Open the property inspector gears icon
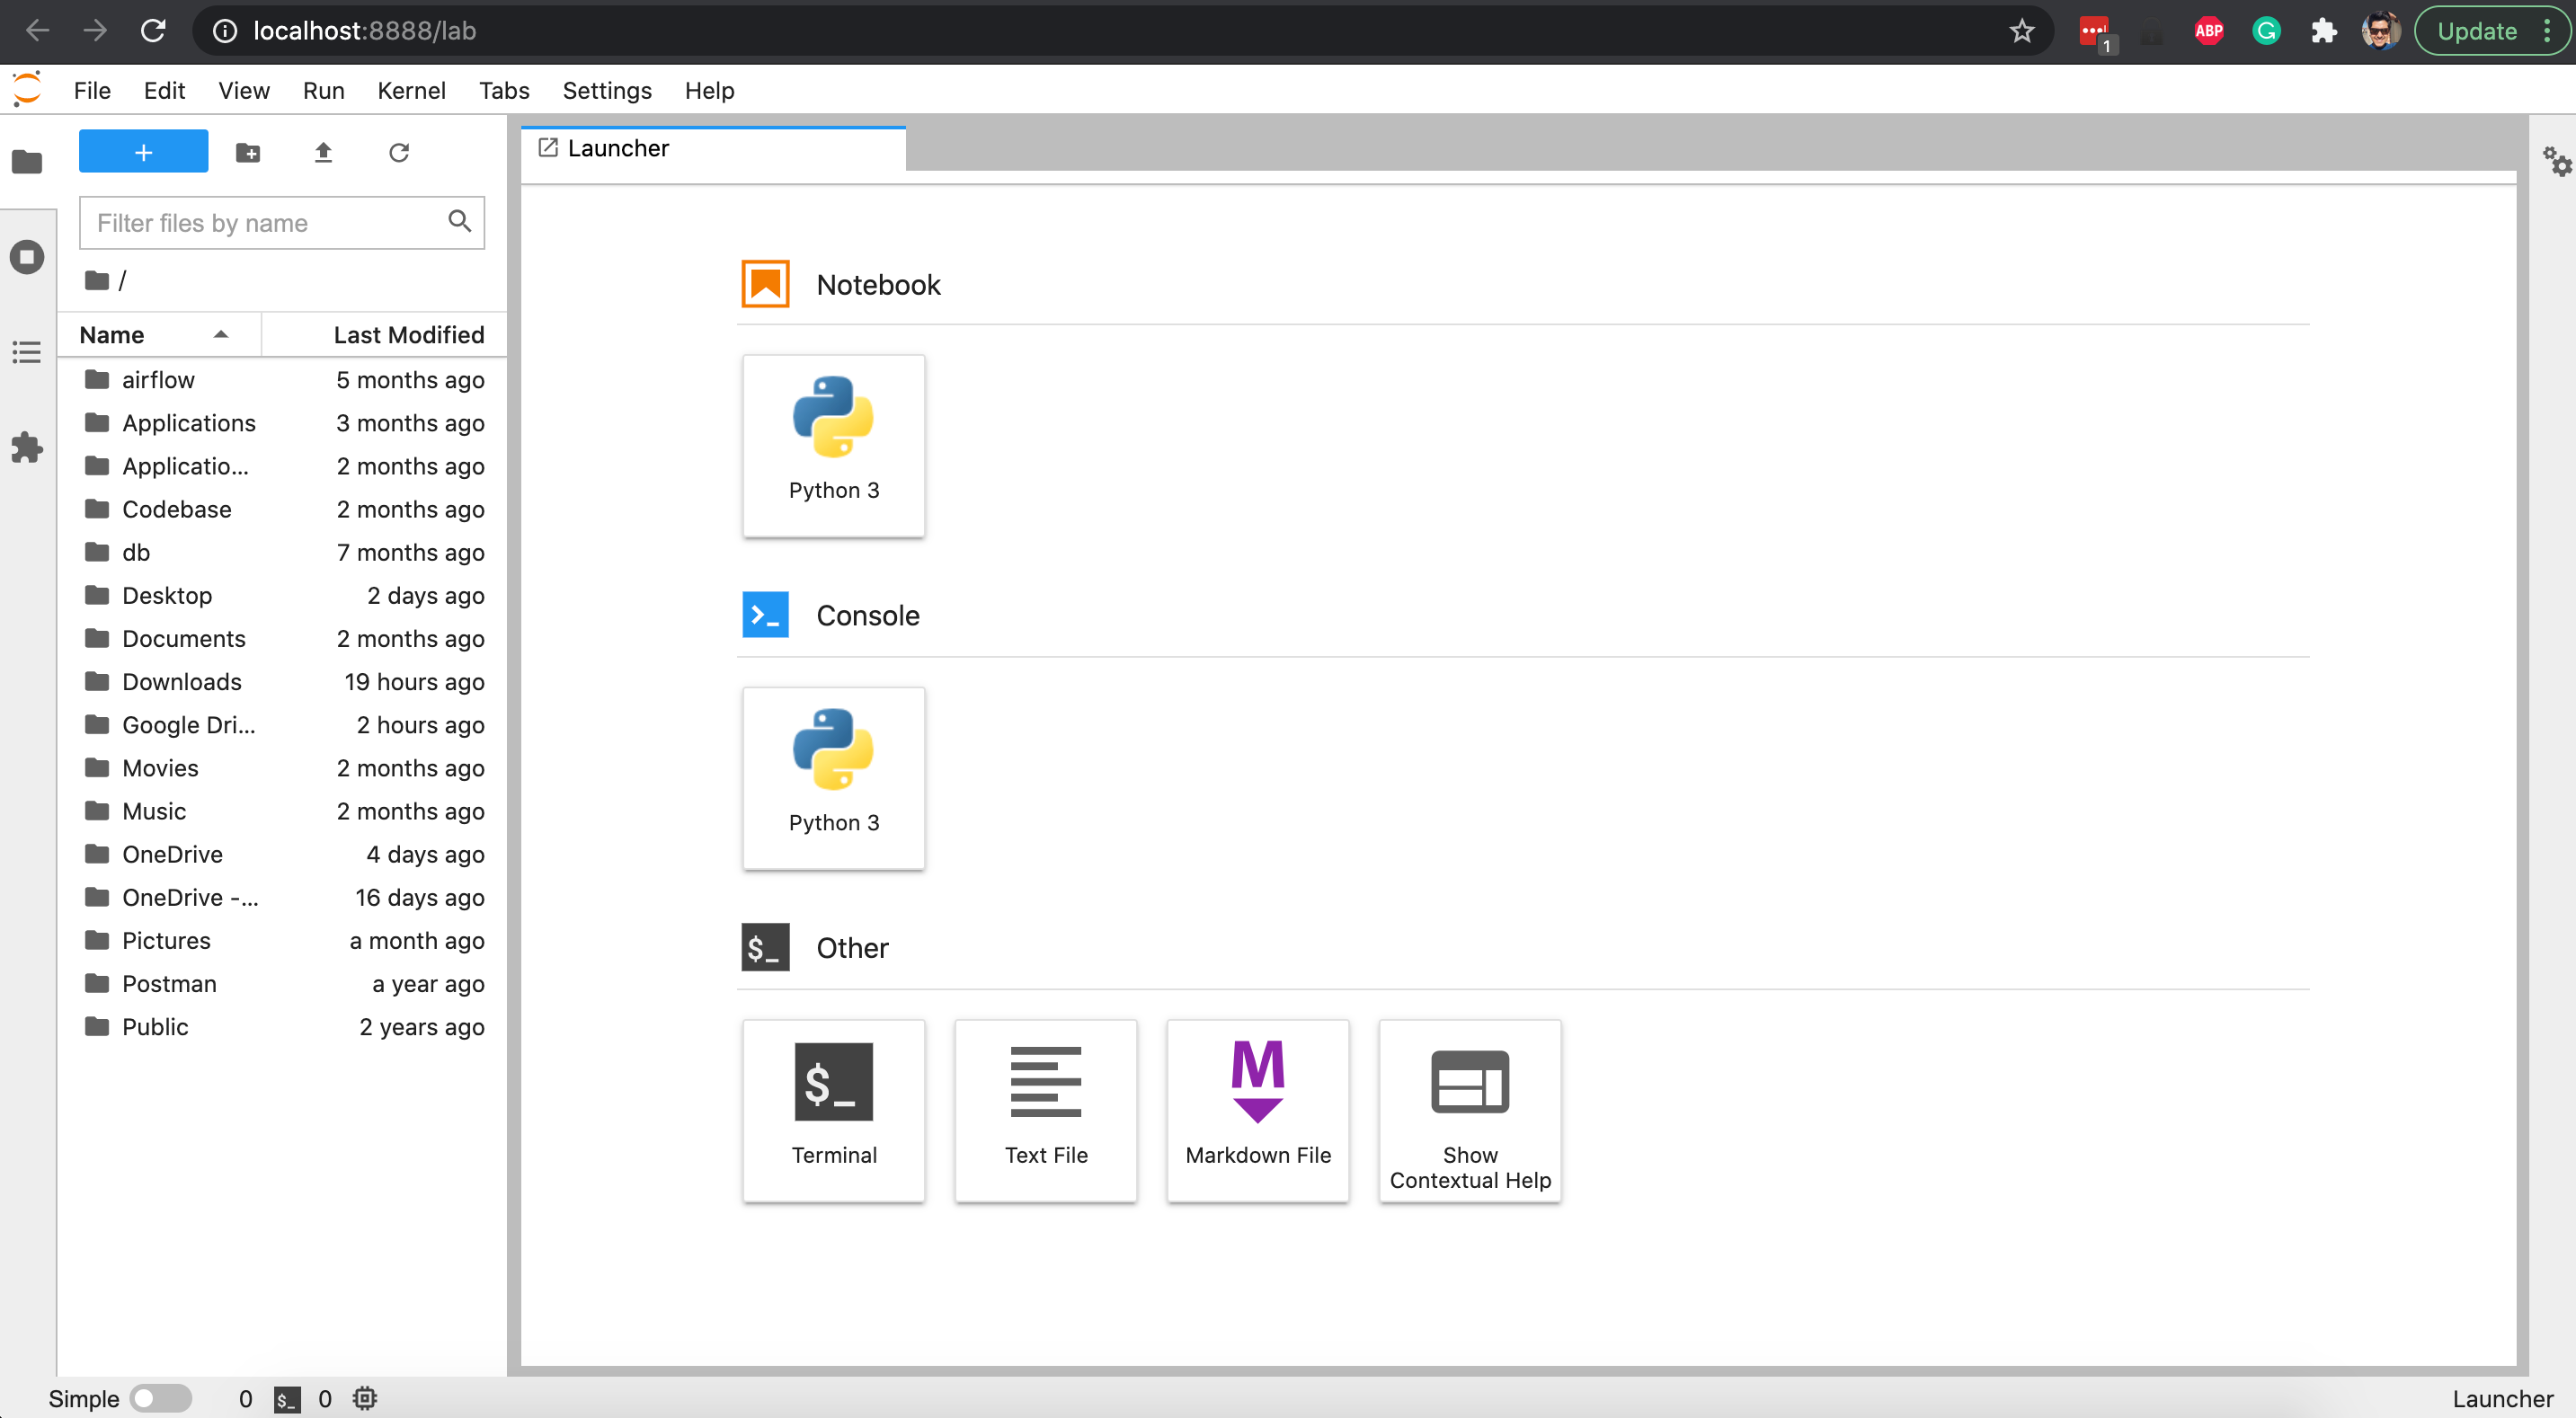2576x1418 pixels. [x=2556, y=161]
